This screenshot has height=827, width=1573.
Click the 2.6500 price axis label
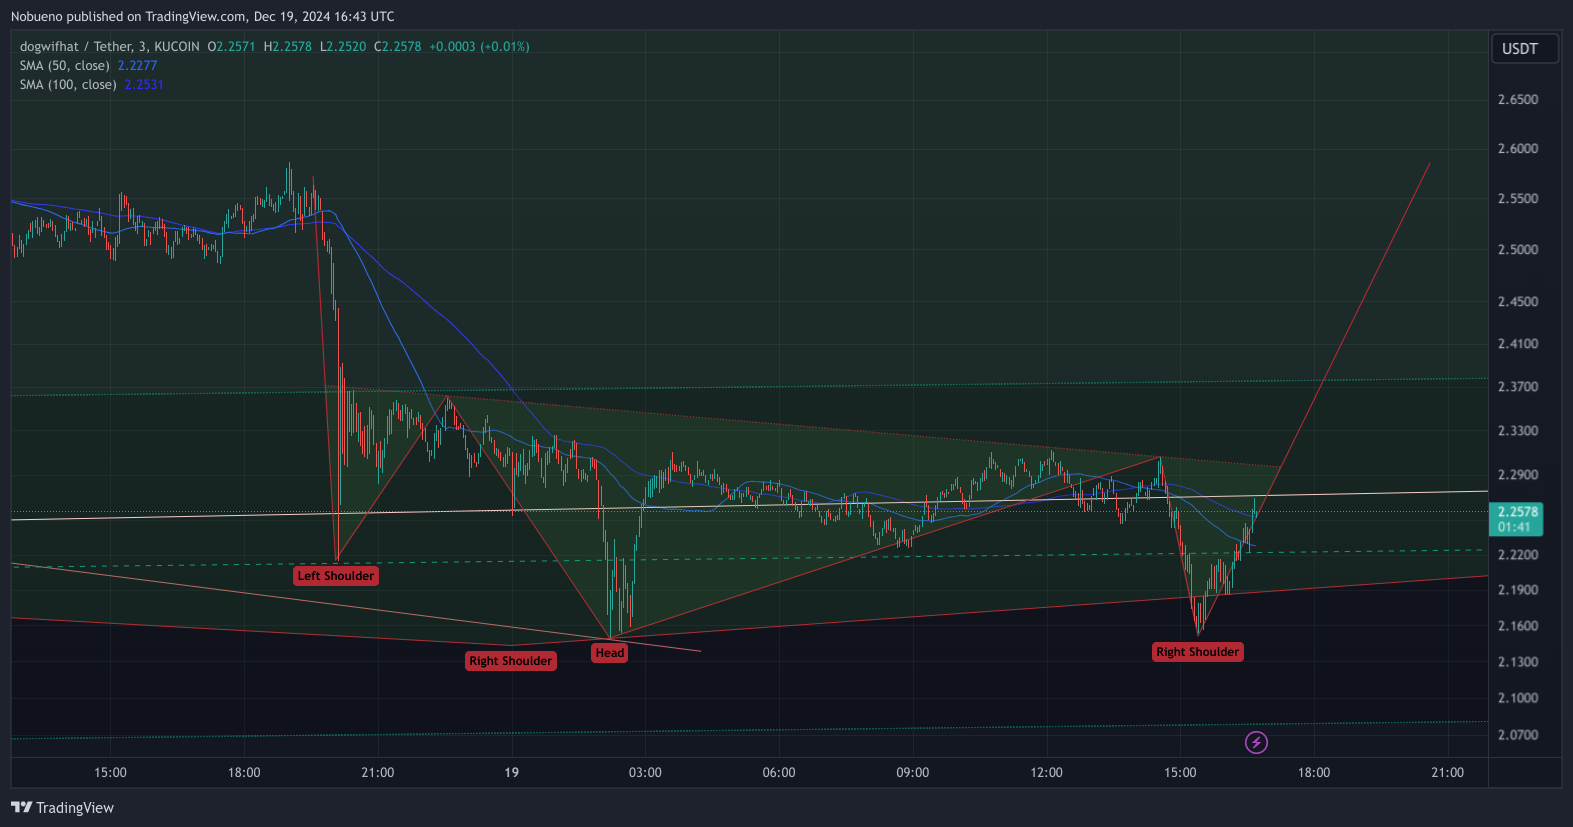coord(1517,100)
